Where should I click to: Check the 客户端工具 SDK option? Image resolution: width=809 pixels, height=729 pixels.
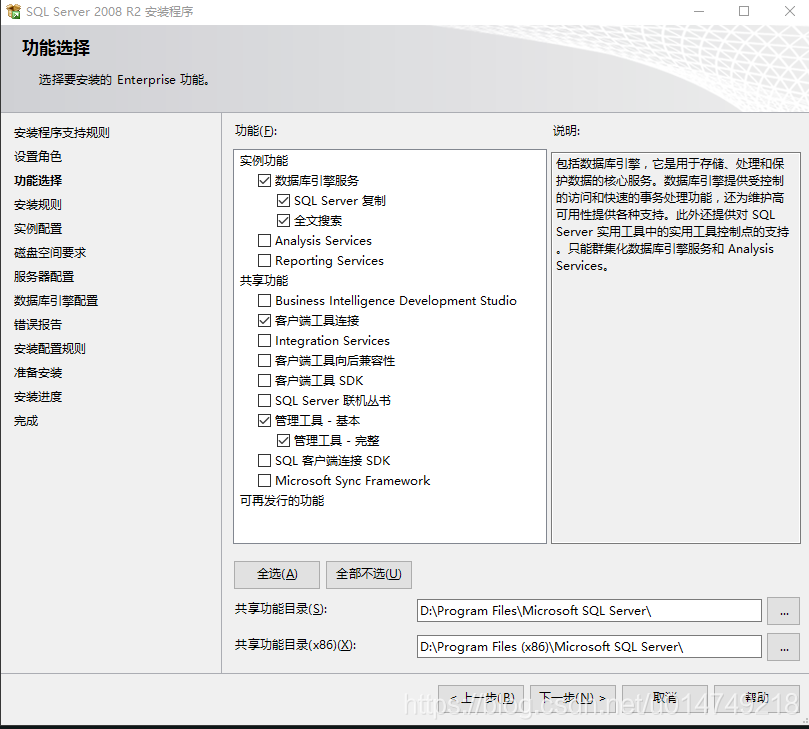coord(264,381)
